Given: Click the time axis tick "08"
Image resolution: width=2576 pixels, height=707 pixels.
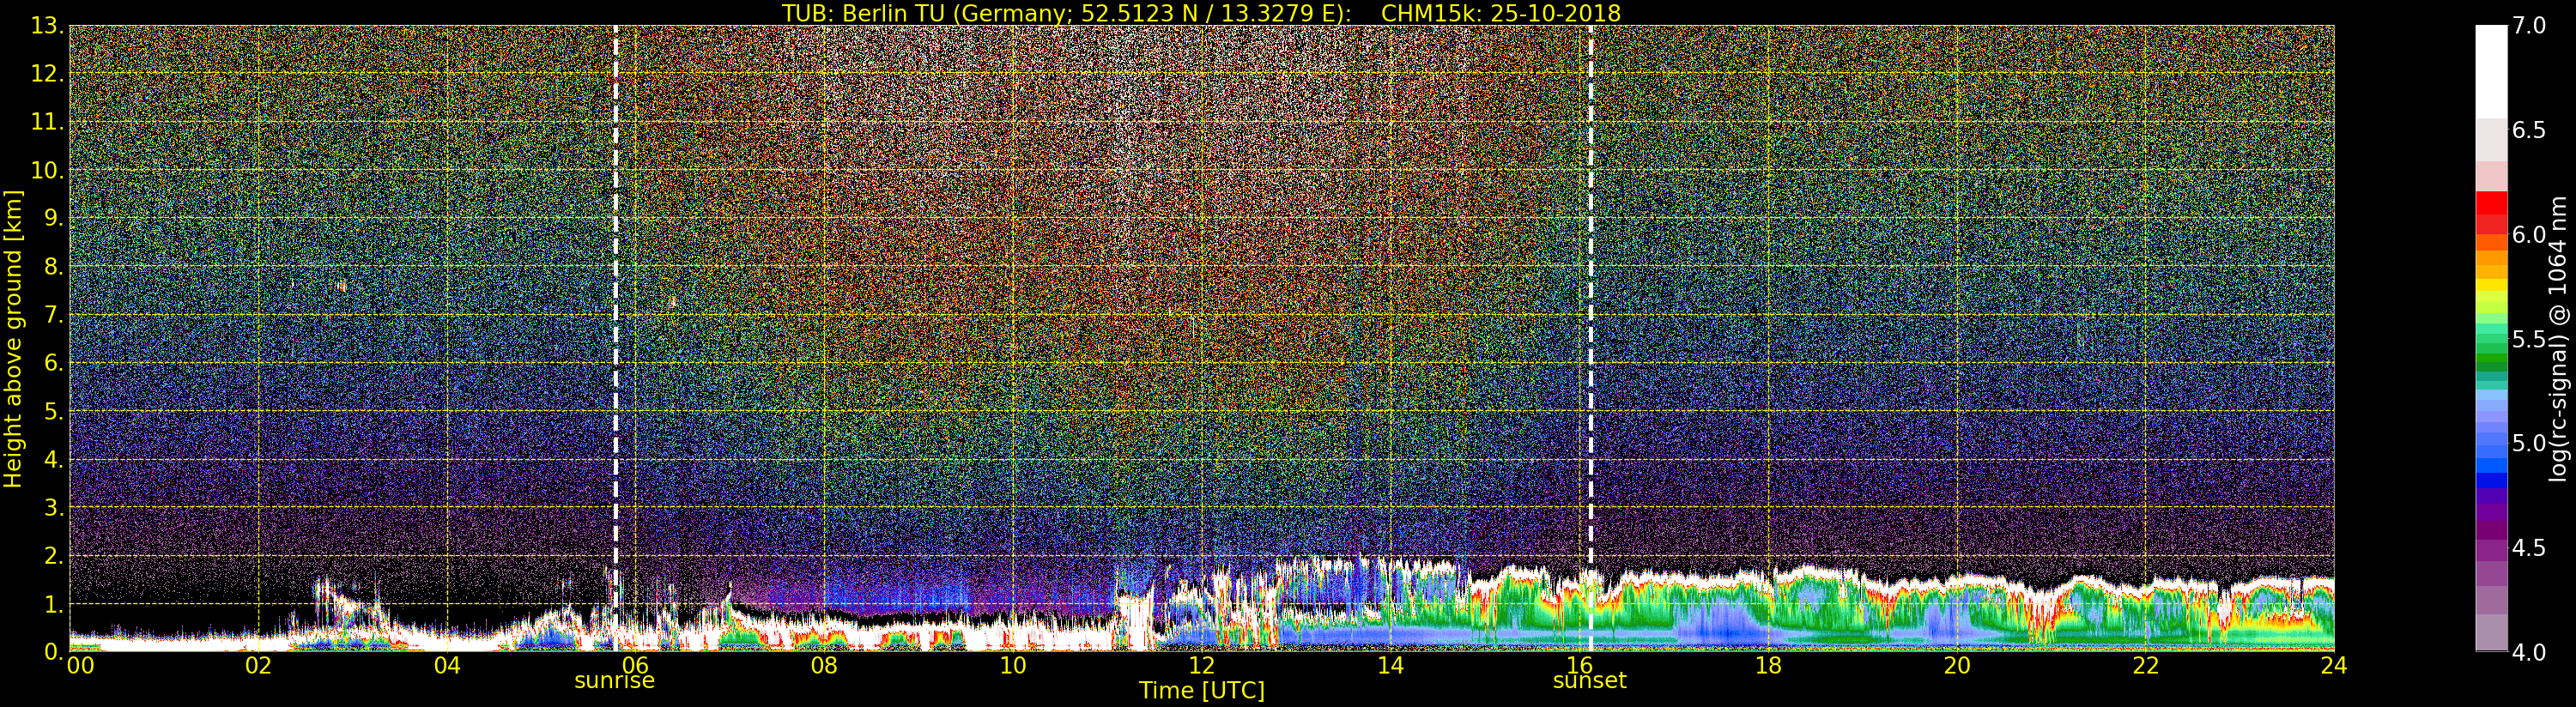Looking at the screenshot, I should tap(824, 666).
